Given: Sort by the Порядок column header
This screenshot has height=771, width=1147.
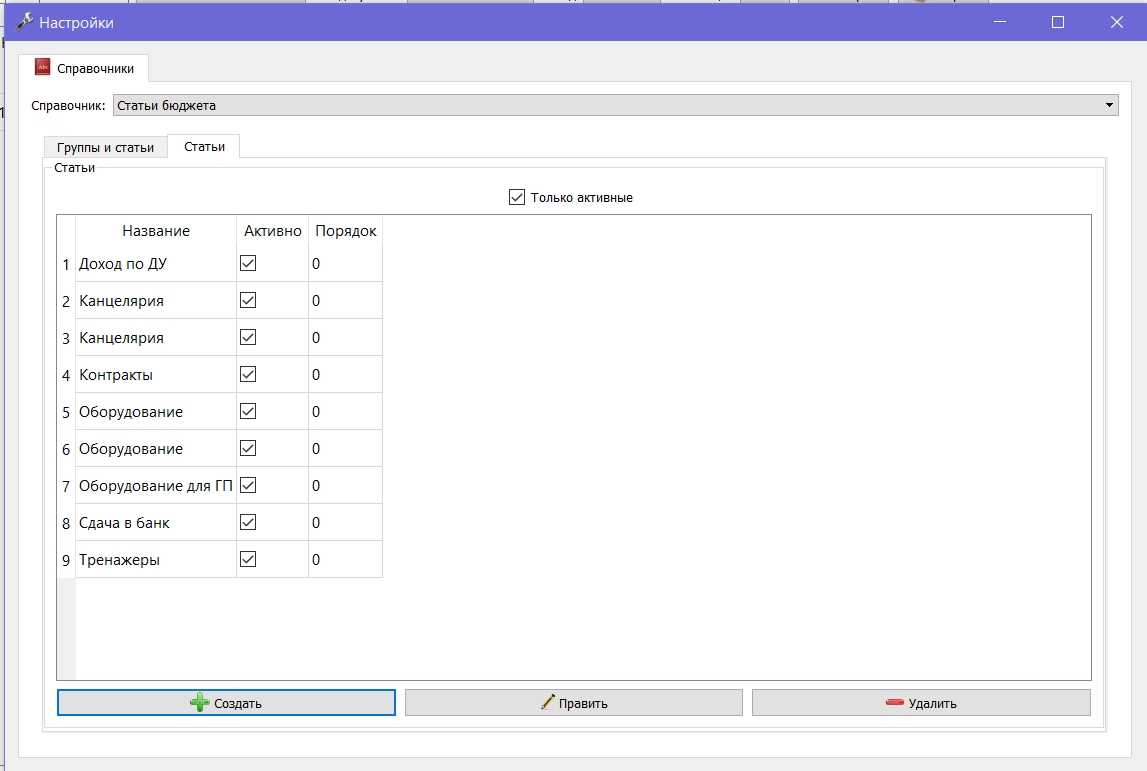Looking at the screenshot, I should coord(345,230).
